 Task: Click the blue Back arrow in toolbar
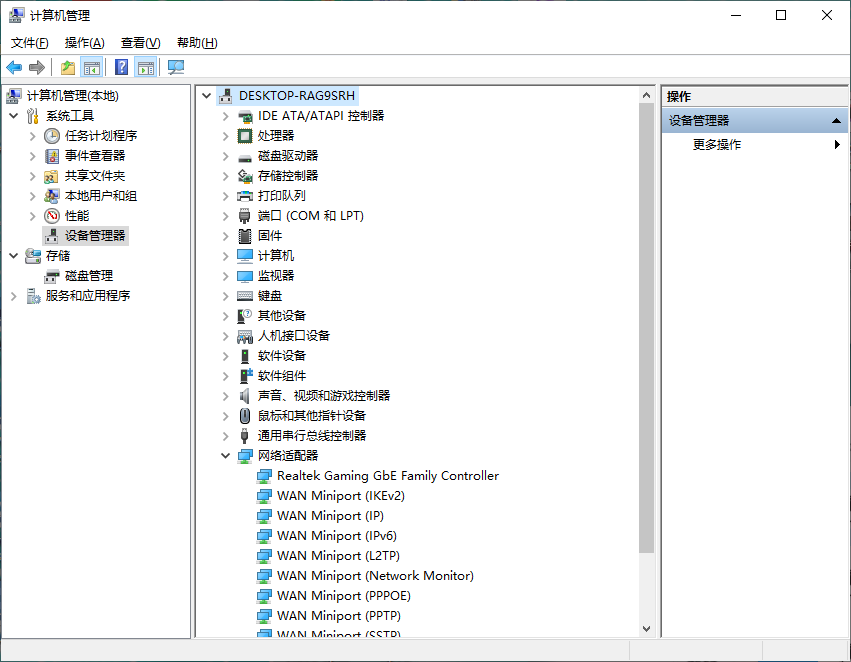tap(14, 67)
